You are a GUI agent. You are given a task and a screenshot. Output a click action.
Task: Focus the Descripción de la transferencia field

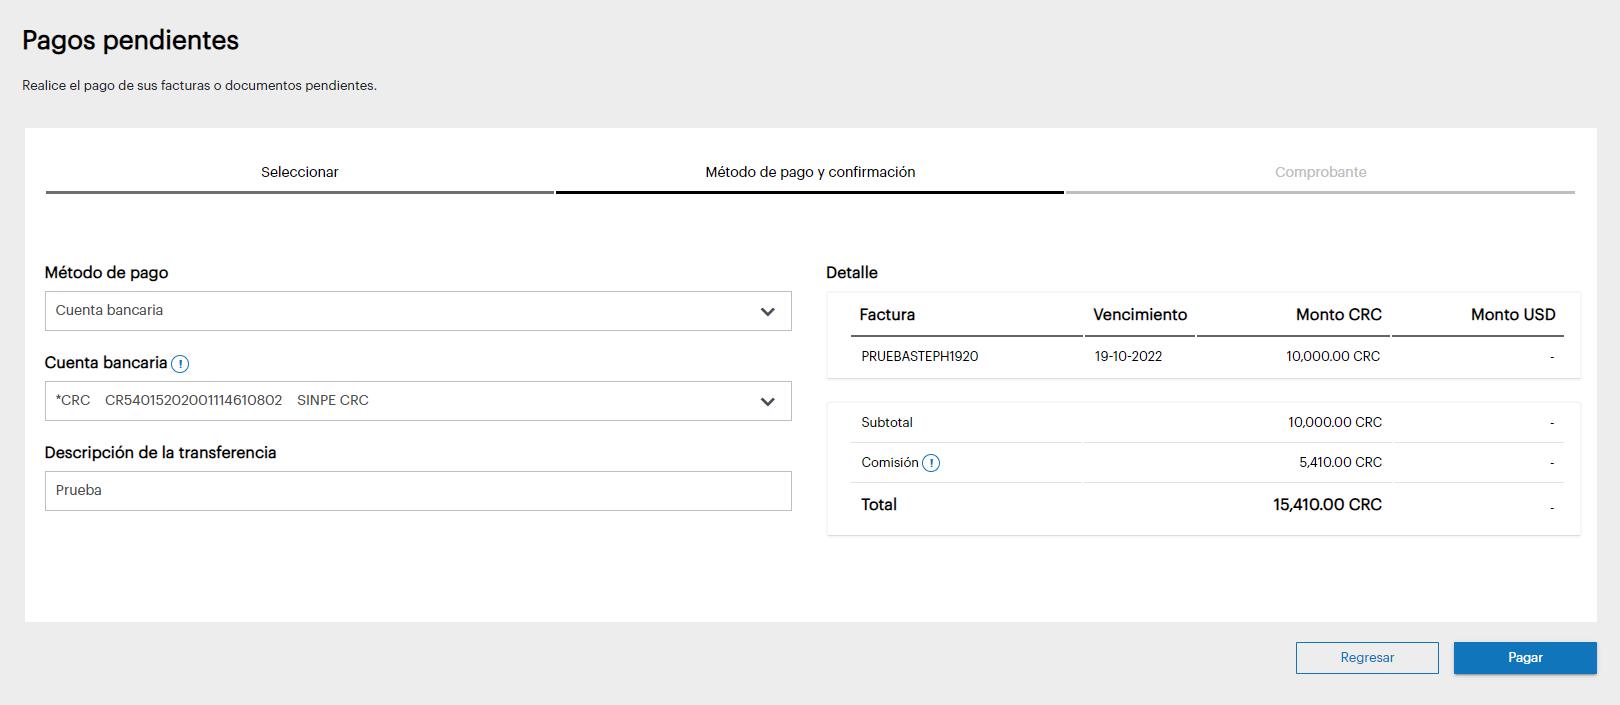(x=417, y=491)
